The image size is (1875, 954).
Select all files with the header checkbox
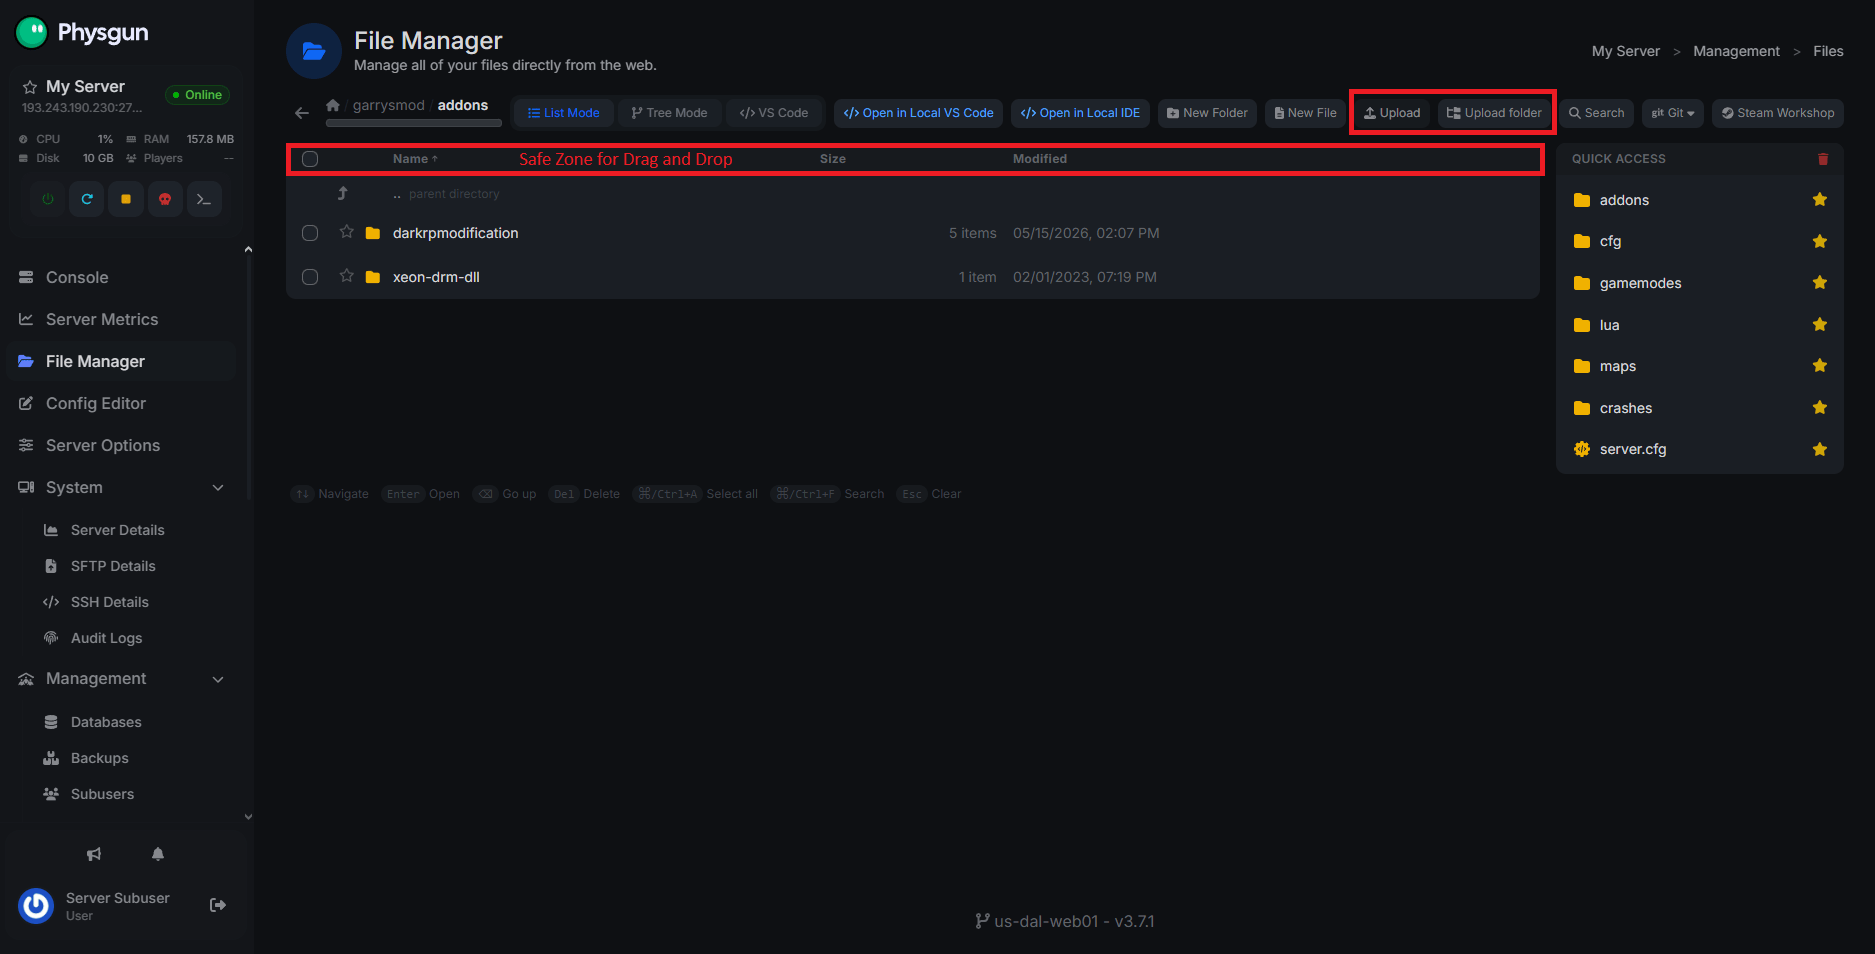310,159
